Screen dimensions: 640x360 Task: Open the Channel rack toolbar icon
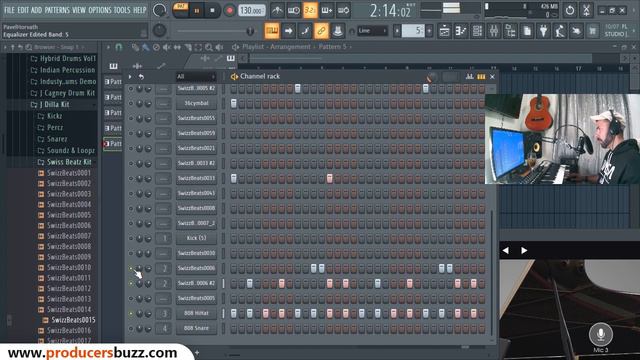point(477,31)
